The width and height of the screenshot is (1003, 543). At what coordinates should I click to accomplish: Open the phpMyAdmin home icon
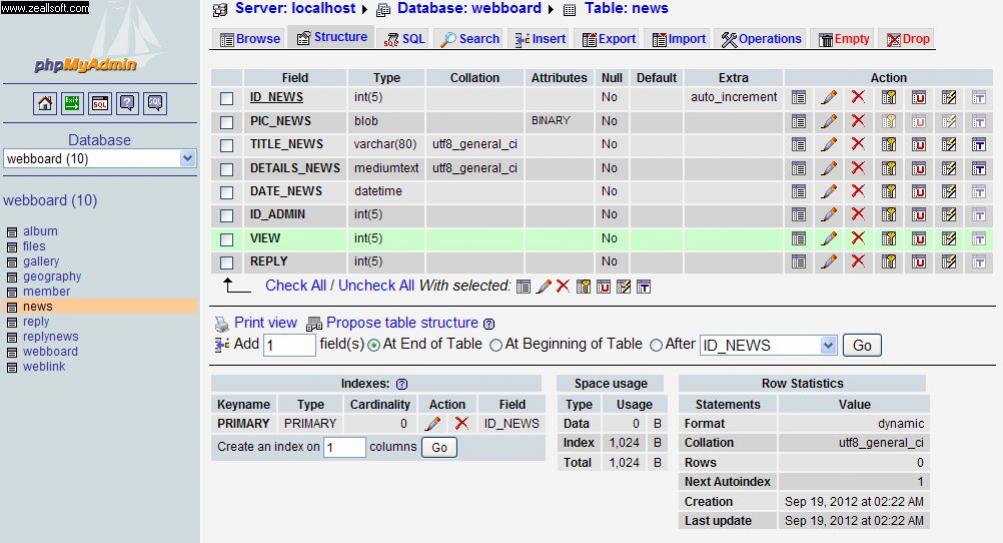45,103
